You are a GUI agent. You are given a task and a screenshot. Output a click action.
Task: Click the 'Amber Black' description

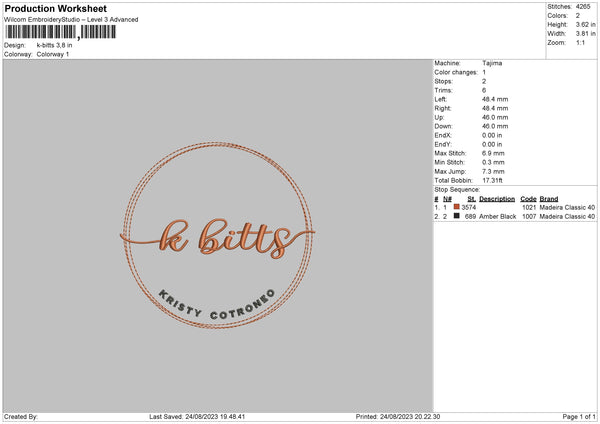pyautogui.click(x=497, y=217)
